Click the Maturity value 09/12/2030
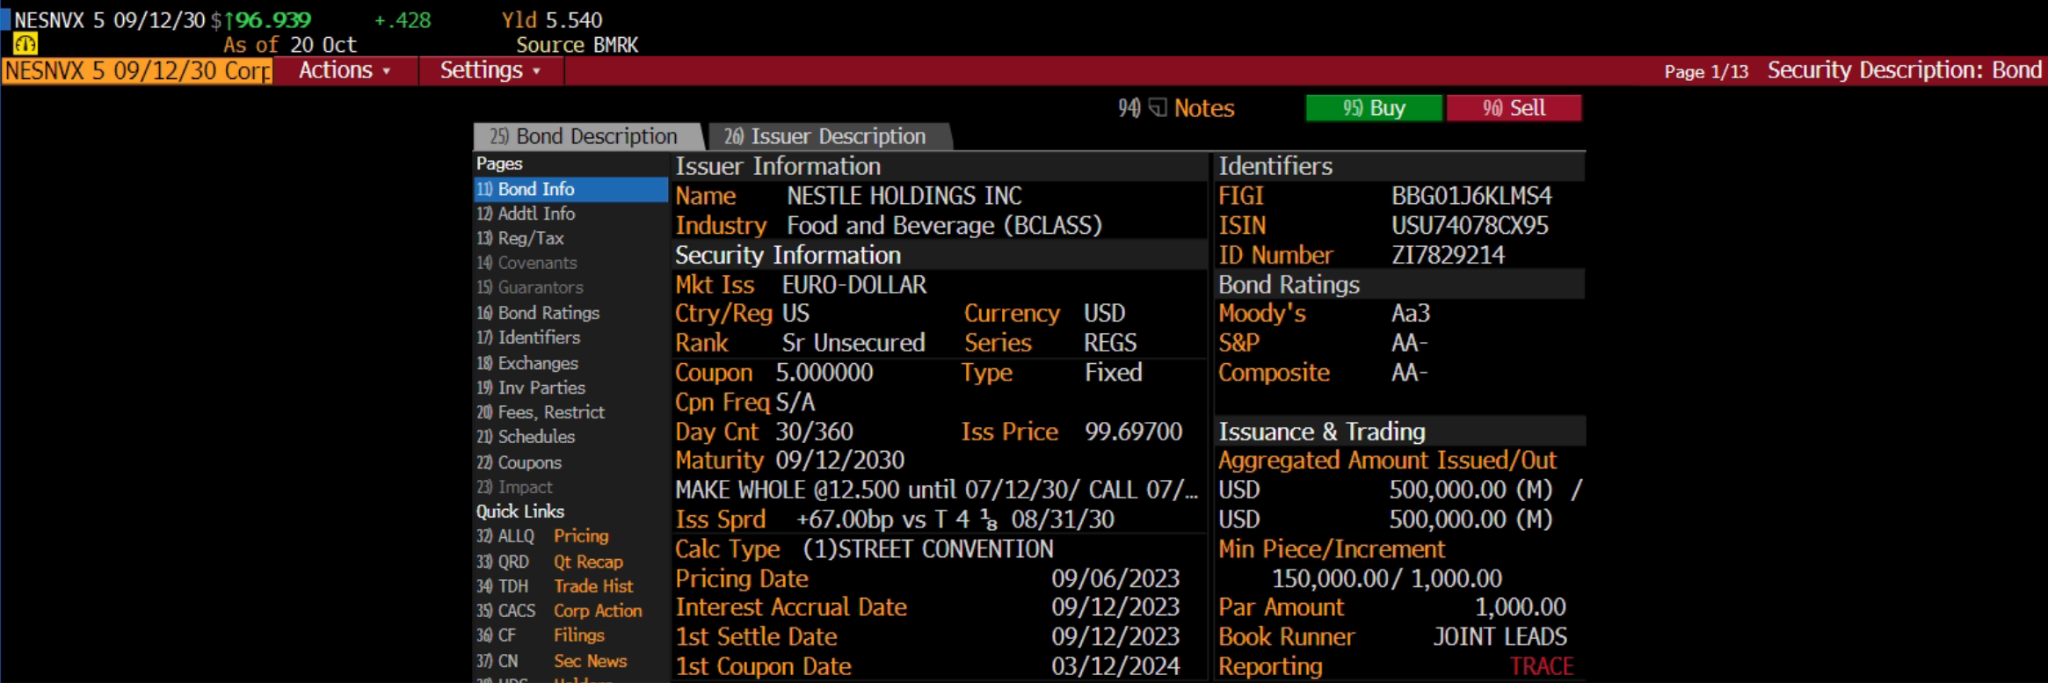This screenshot has width=2048, height=683. 840,461
